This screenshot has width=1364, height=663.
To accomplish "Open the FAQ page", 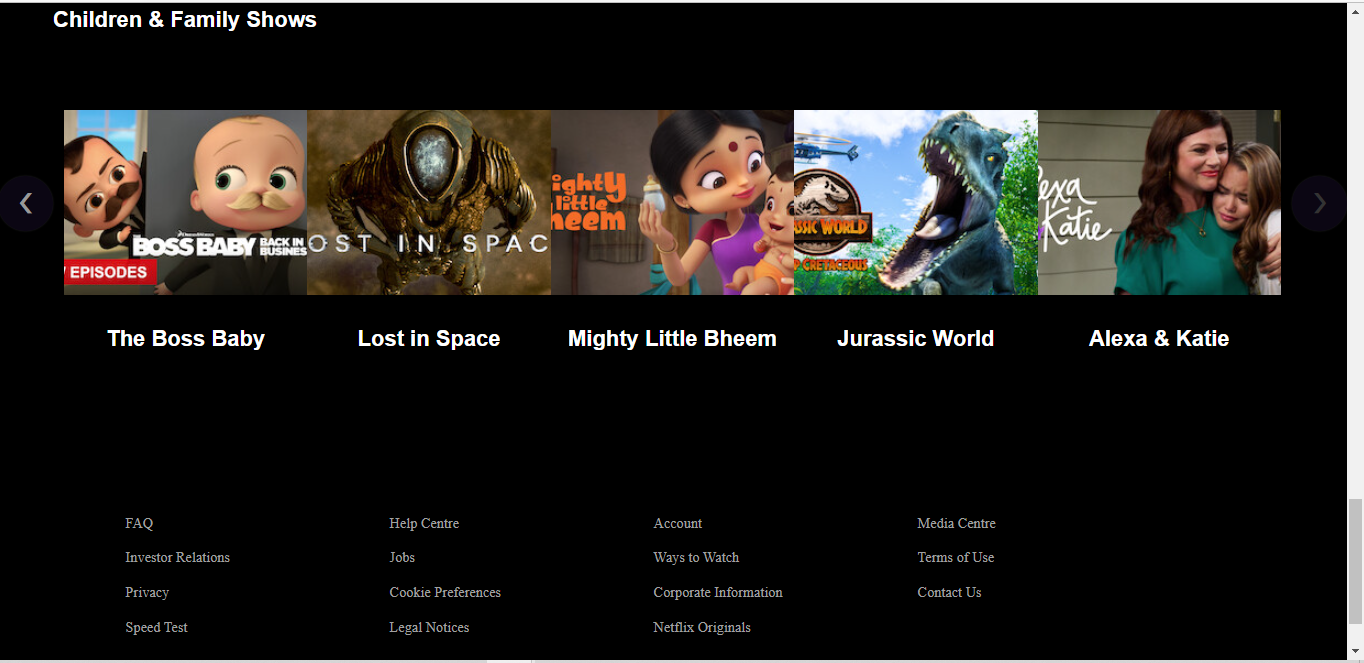I will (139, 523).
